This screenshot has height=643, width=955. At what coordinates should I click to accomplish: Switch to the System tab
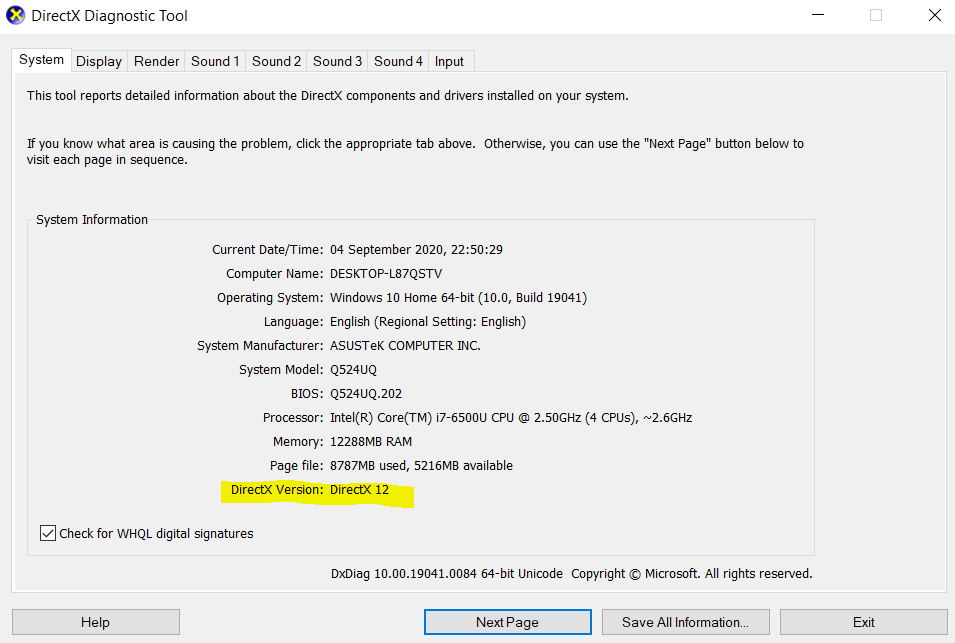click(42, 60)
